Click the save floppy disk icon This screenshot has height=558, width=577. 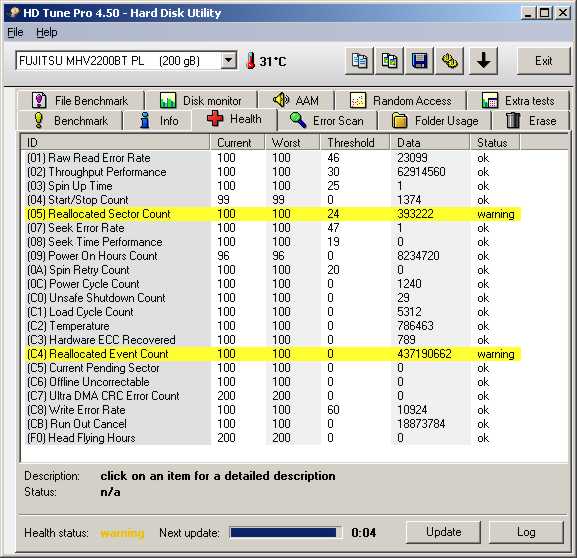(x=420, y=61)
